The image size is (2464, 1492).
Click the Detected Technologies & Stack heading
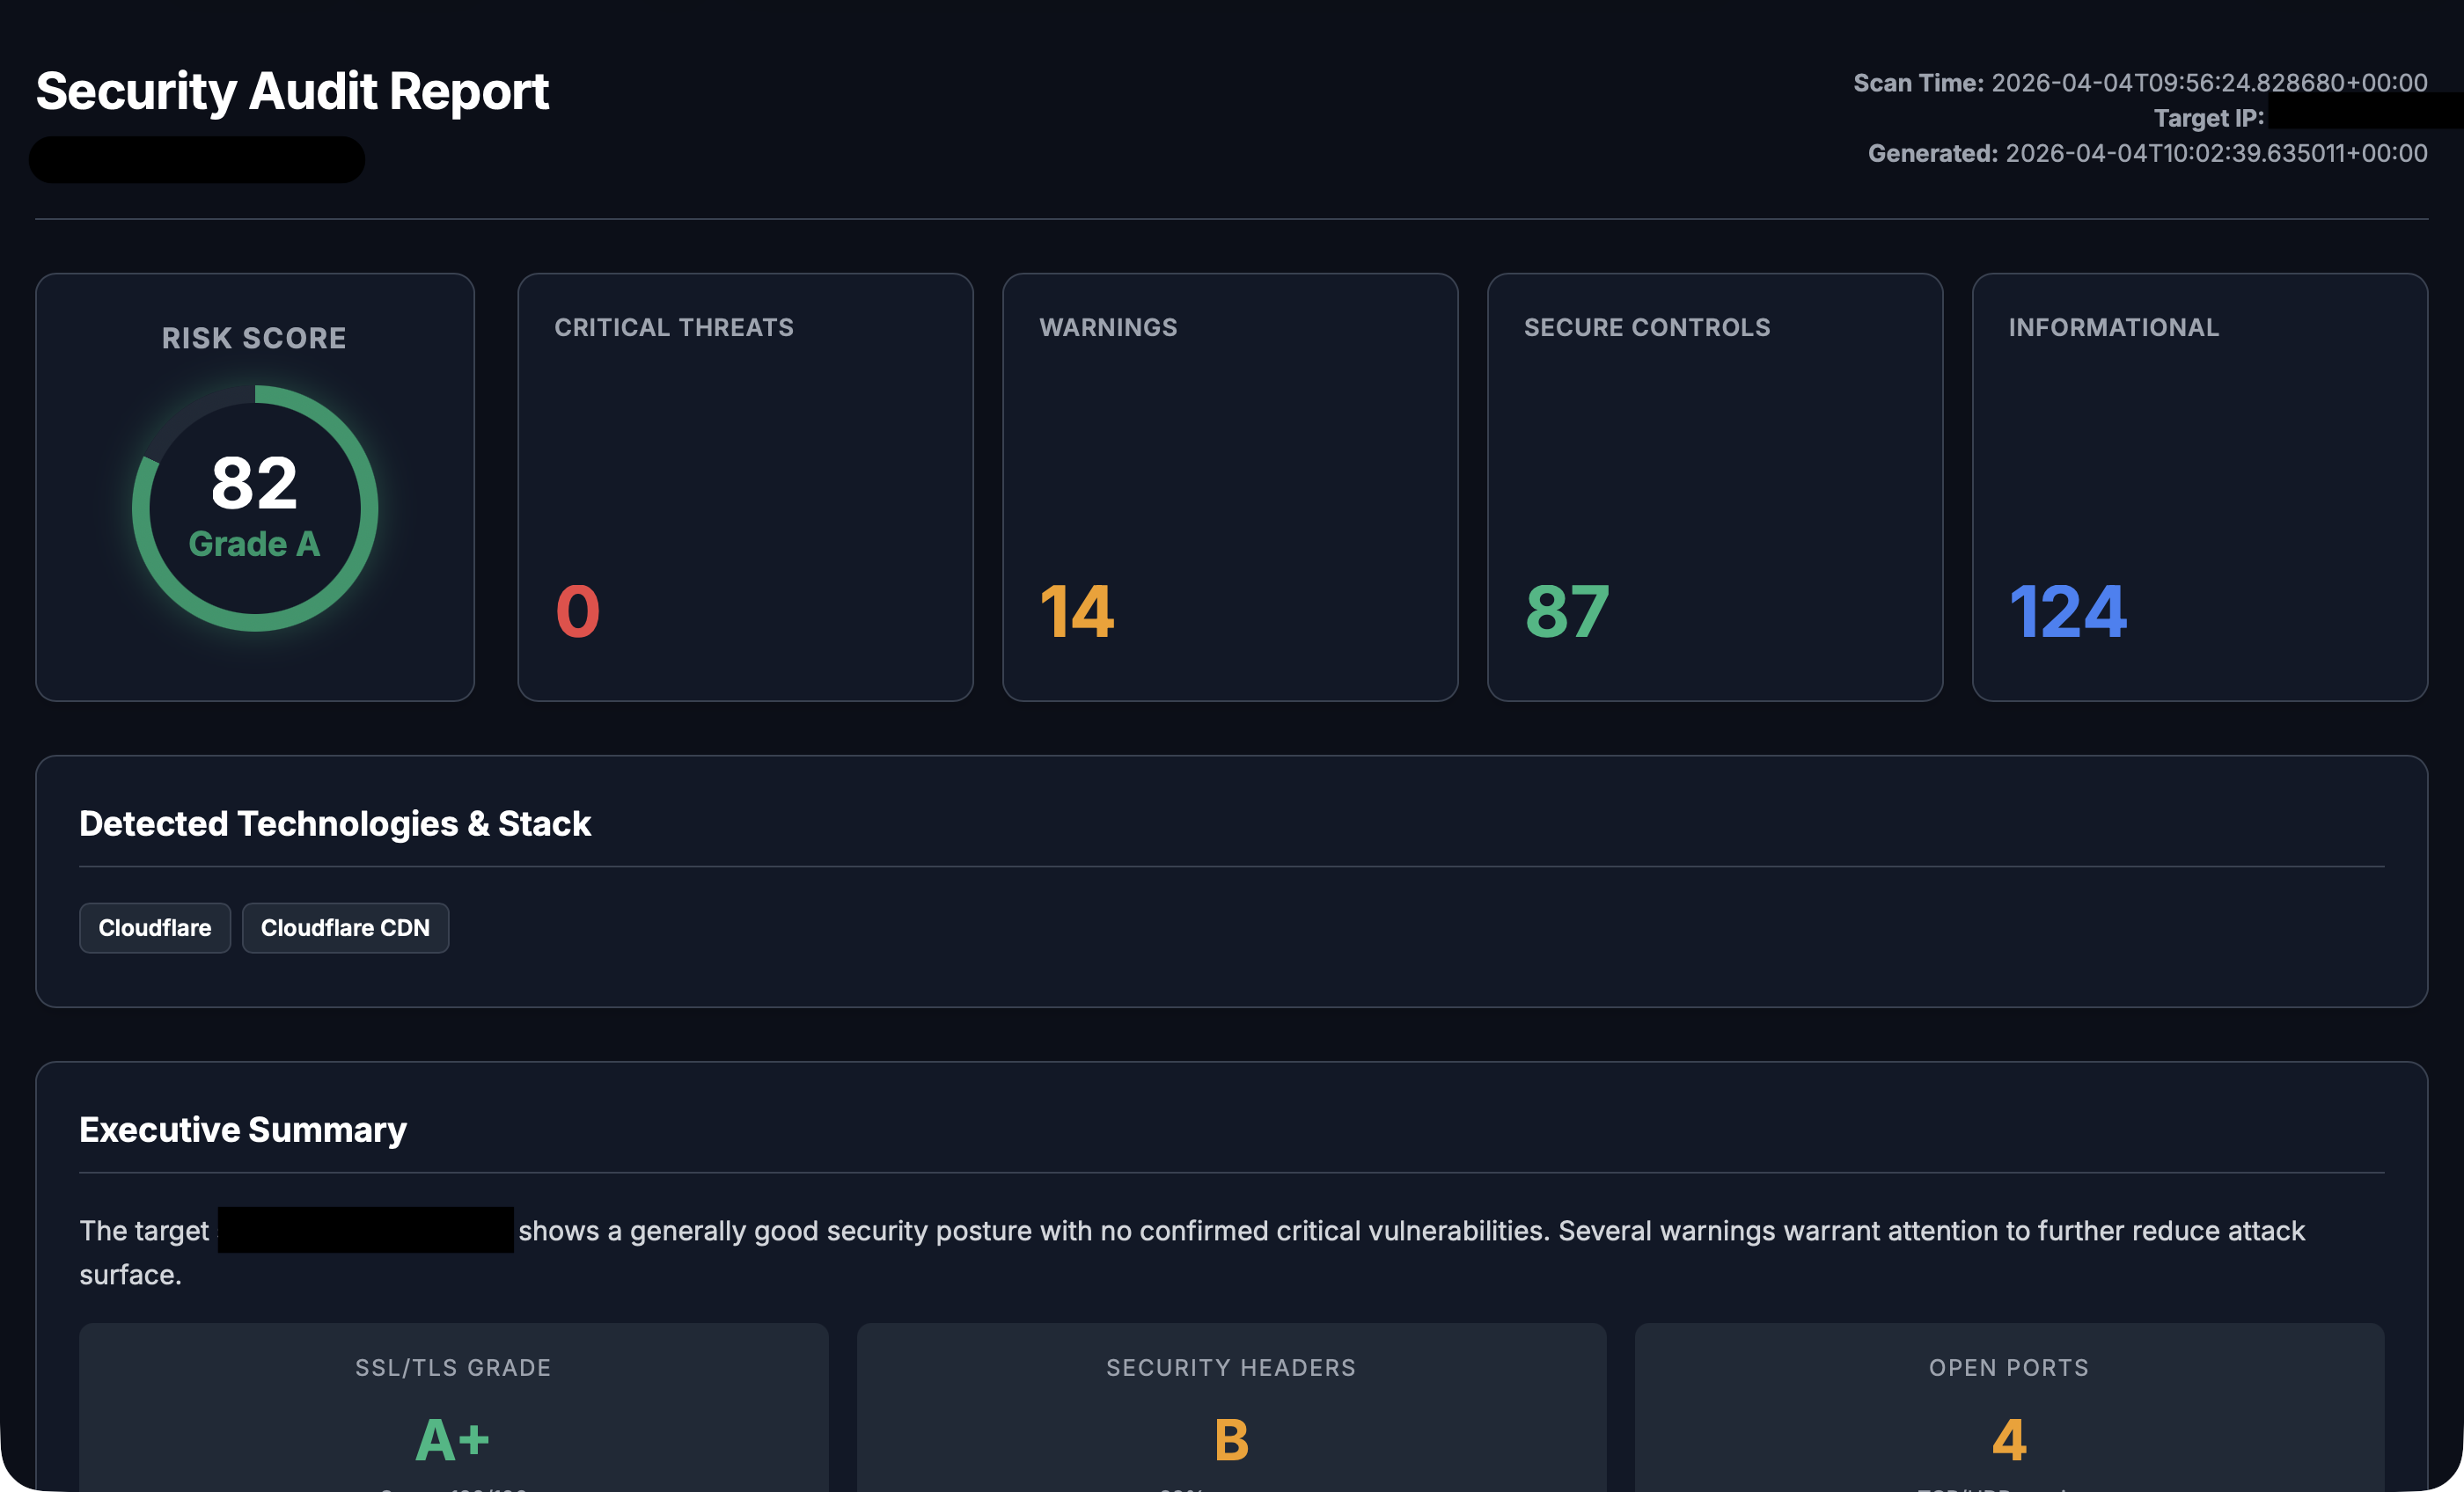click(x=334, y=823)
